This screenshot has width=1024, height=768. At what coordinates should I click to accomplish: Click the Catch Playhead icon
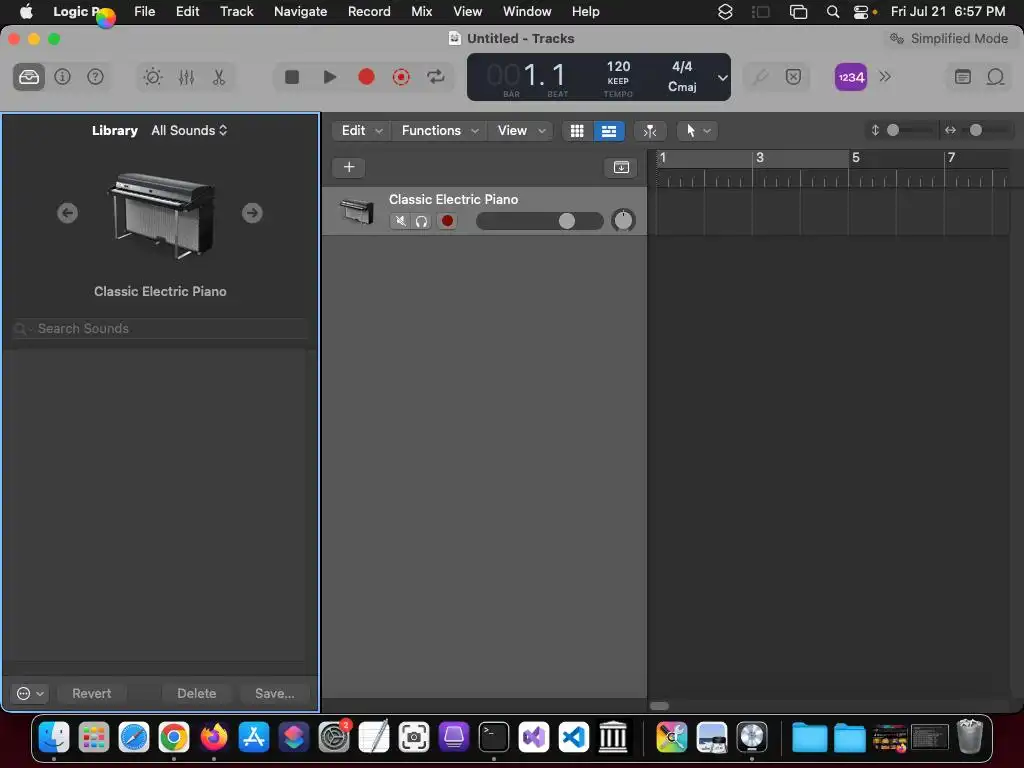650,131
